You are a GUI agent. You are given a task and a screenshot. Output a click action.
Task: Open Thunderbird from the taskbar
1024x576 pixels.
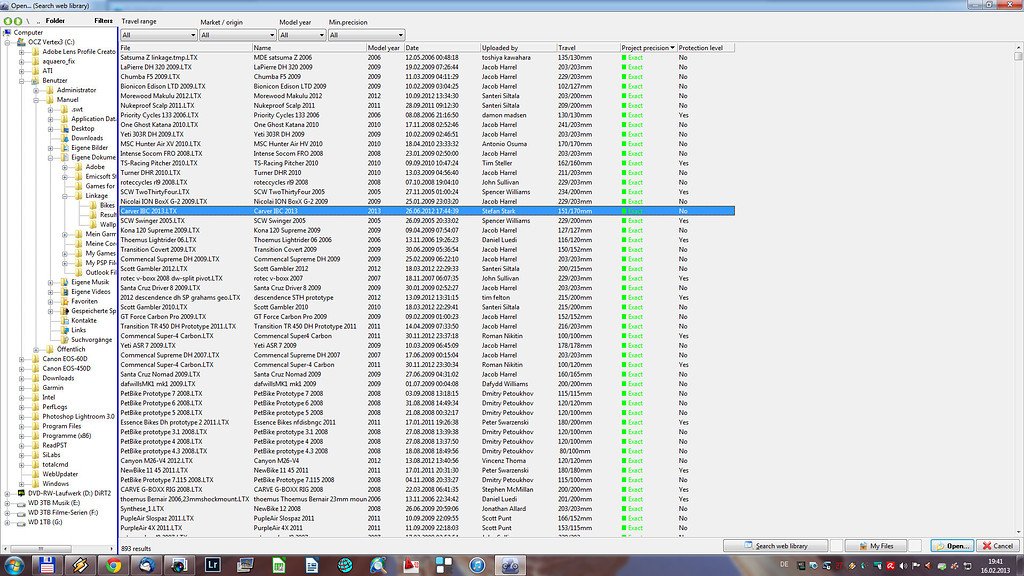(147, 565)
